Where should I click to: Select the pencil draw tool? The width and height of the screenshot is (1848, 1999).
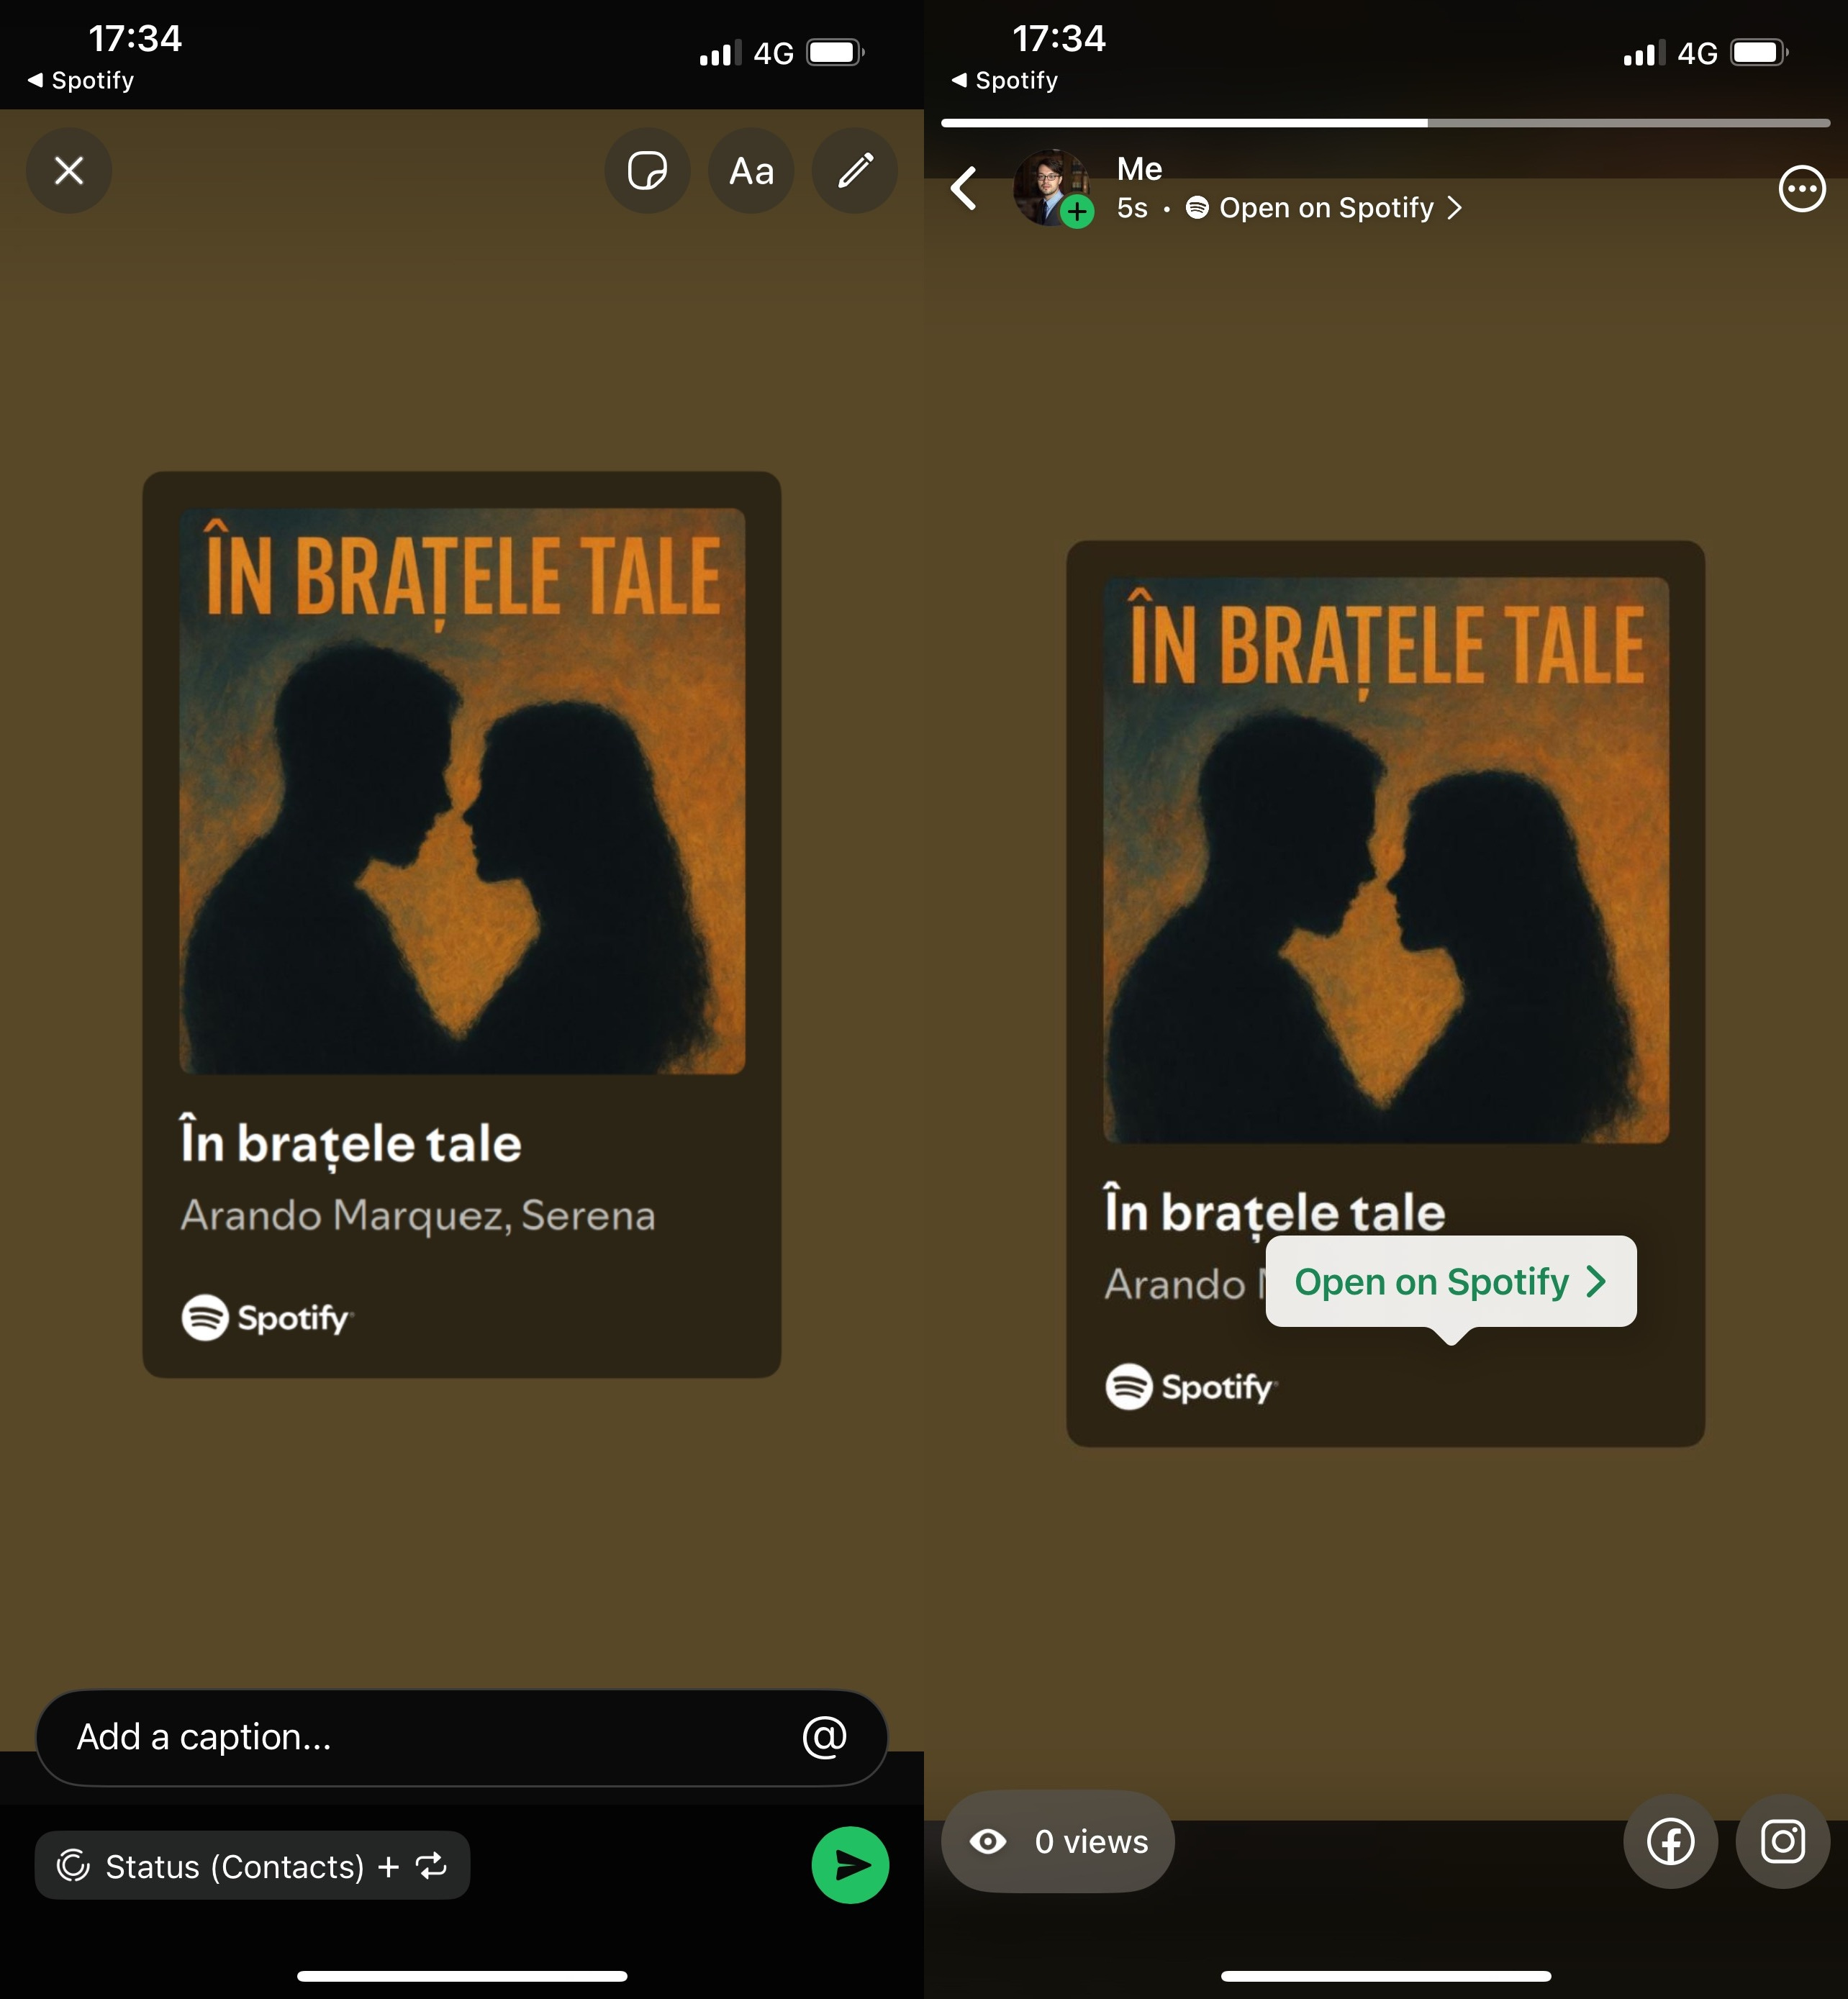[x=854, y=171]
